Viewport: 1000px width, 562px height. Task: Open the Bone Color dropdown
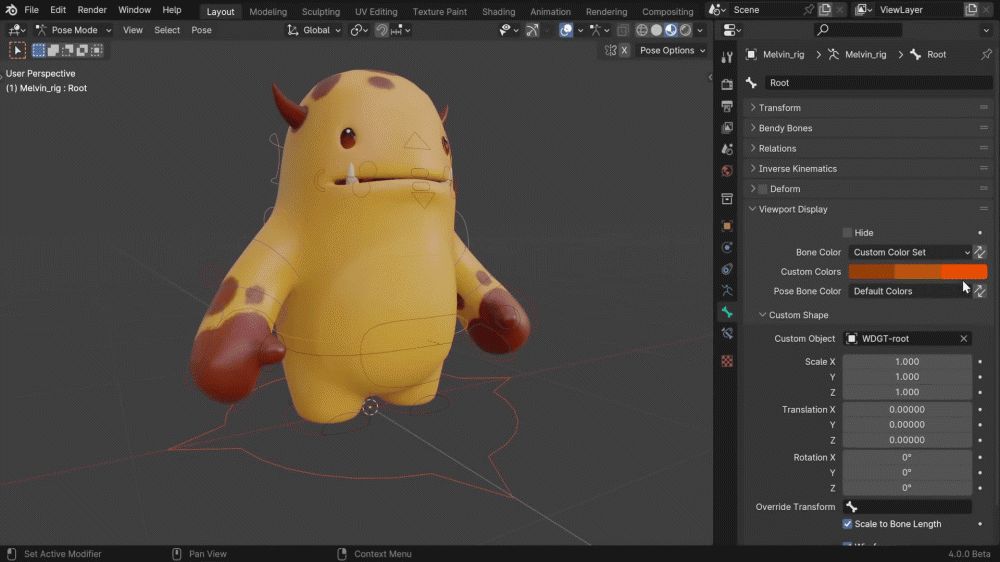(x=909, y=253)
